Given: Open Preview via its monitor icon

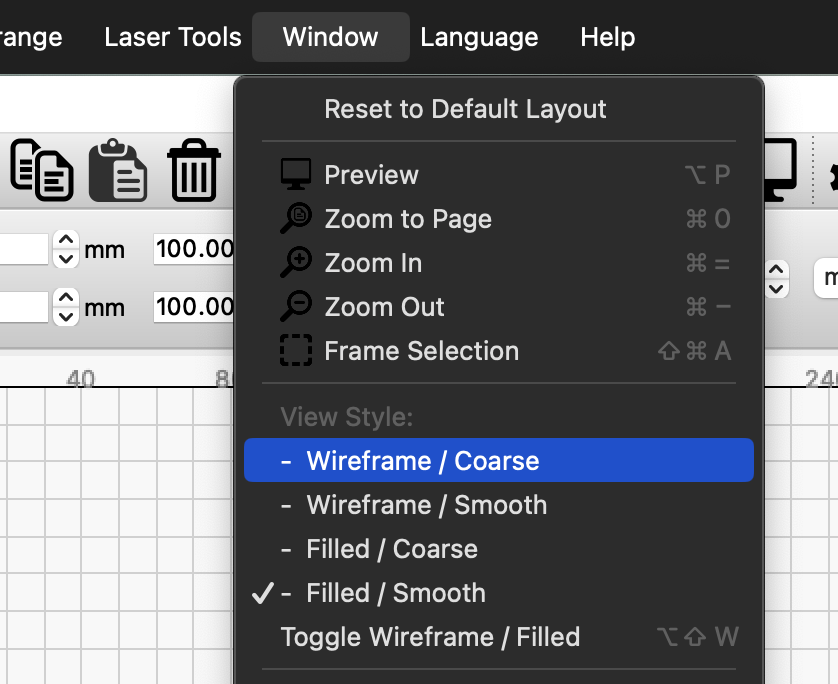Looking at the screenshot, I should click(295, 173).
